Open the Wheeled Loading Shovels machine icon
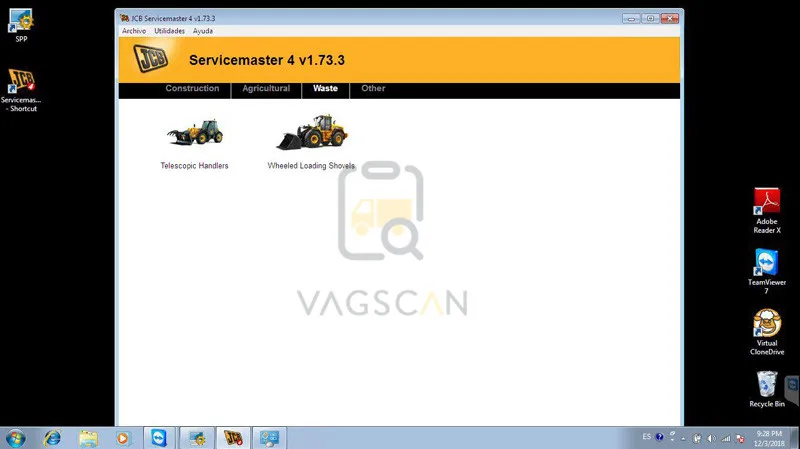This screenshot has width=800, height=449. [x=312, y=132]
